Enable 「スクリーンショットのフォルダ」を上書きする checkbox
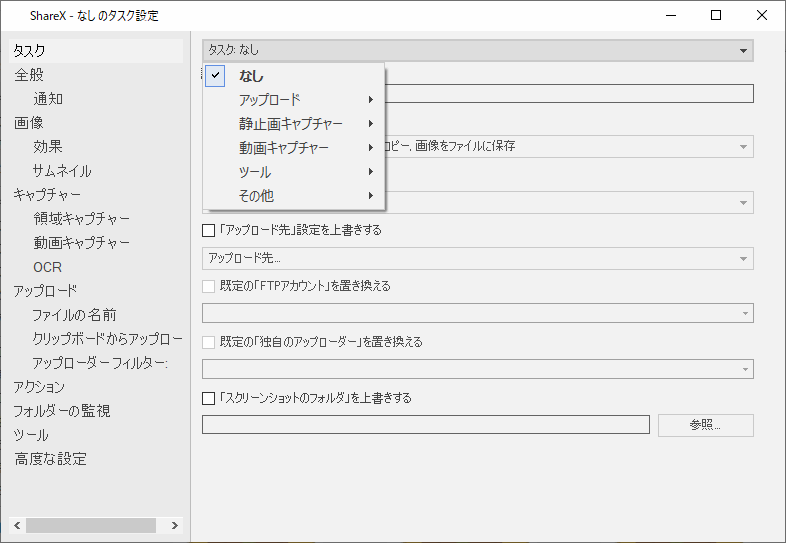 tap(208, 399)
